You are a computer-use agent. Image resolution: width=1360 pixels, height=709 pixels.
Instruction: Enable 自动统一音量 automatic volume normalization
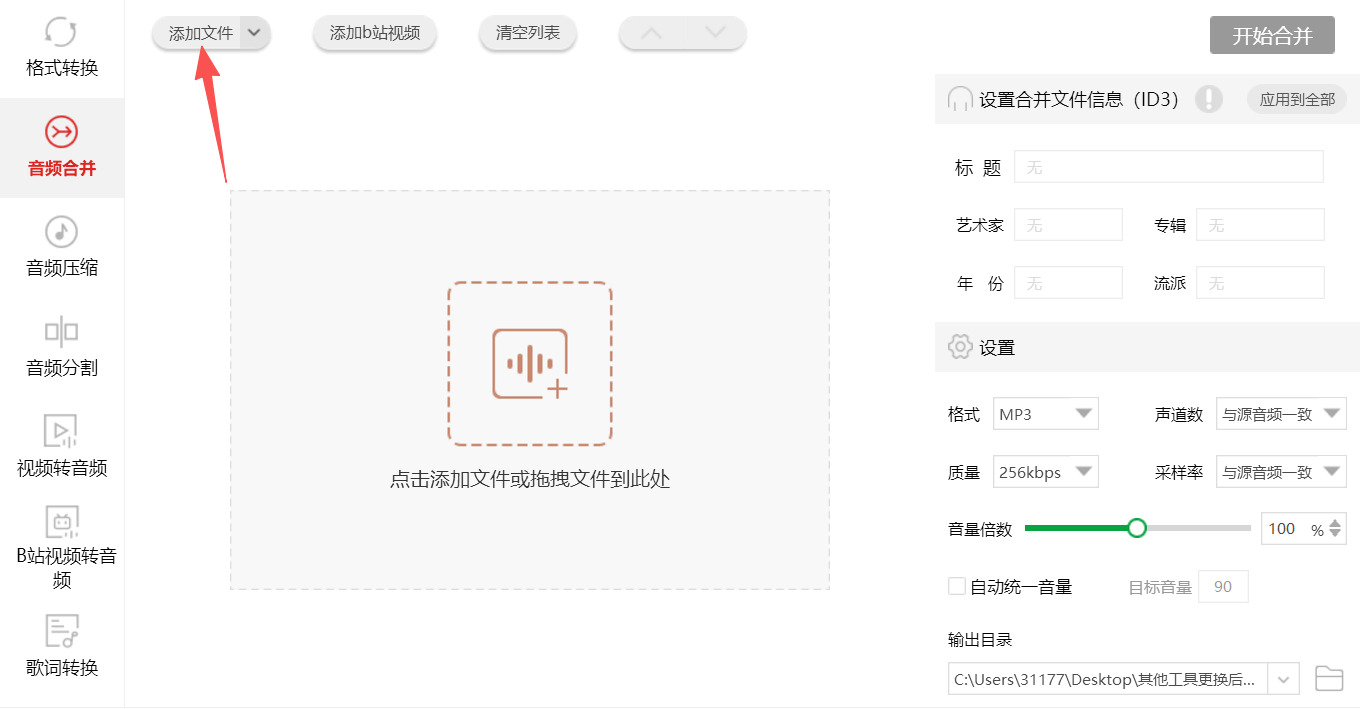956,586
